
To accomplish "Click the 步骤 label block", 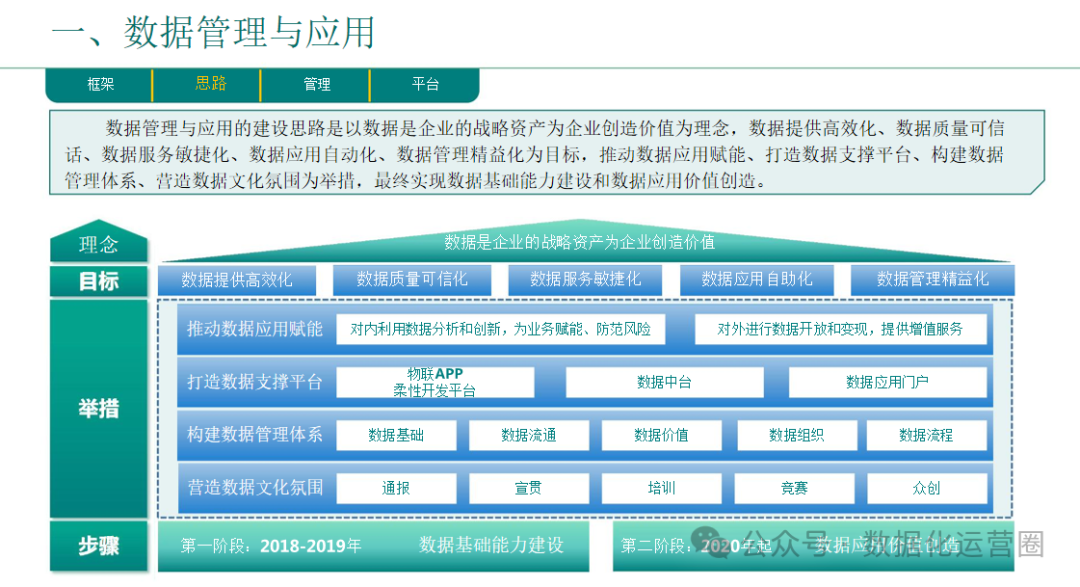I will [99, 546].
